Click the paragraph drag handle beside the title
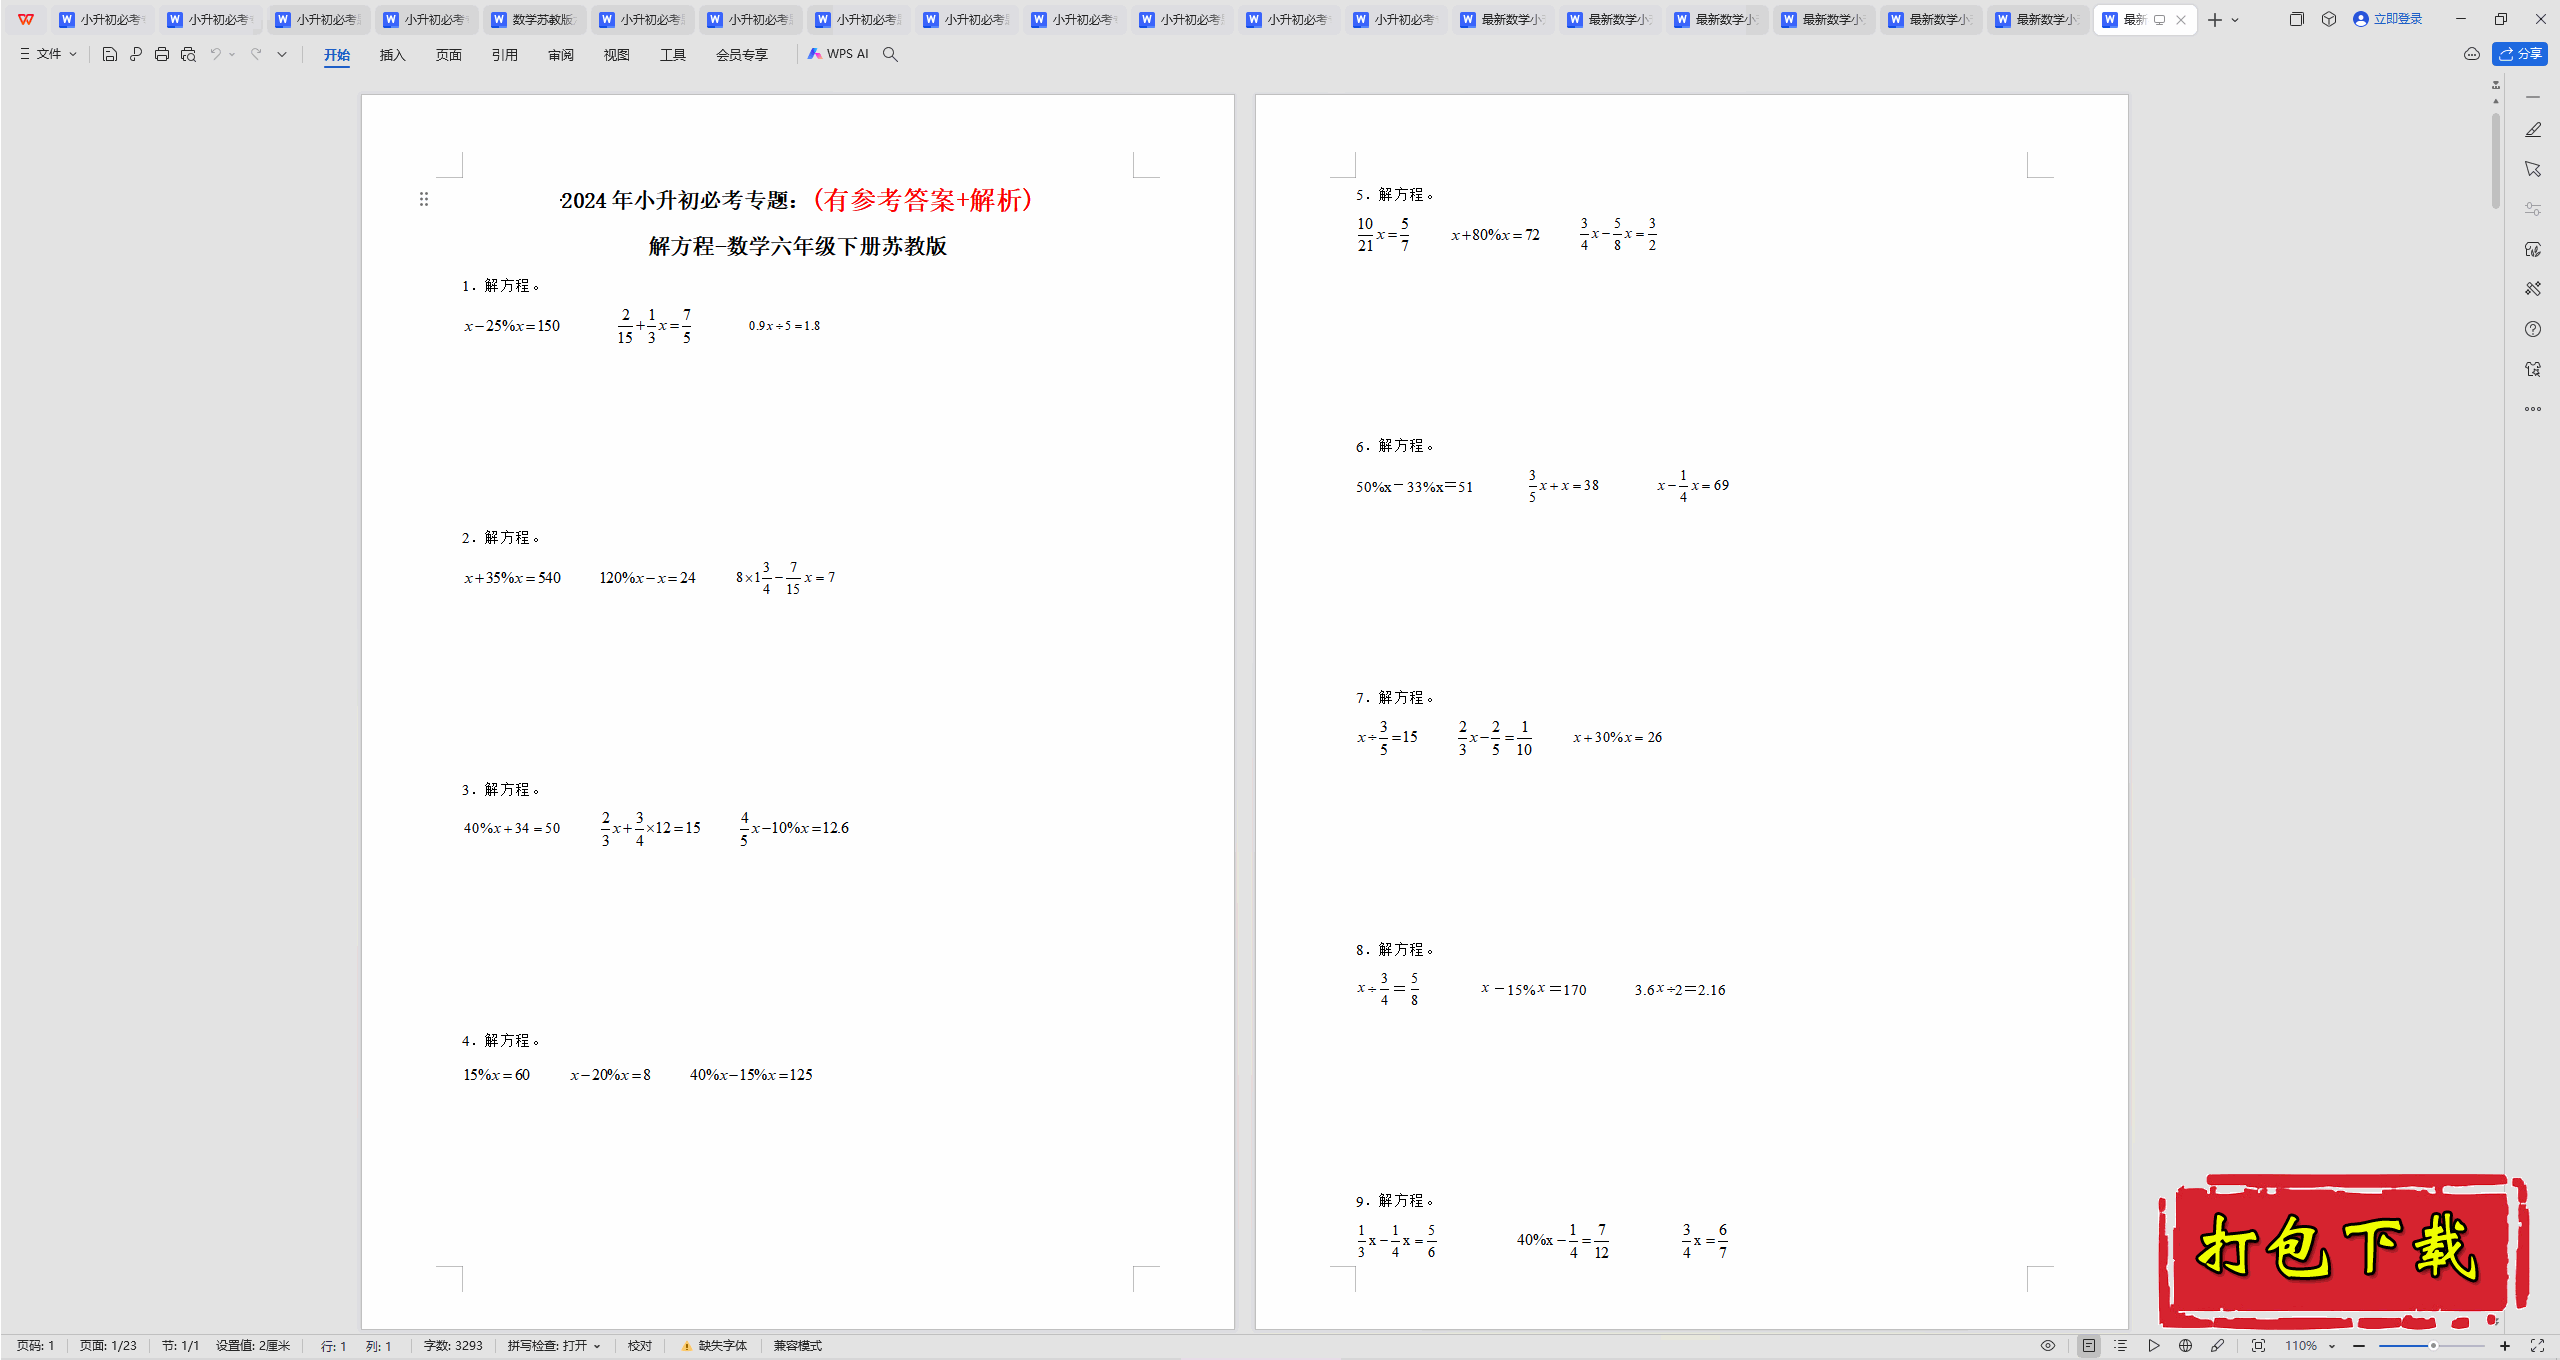 click(x=424, y=199)
